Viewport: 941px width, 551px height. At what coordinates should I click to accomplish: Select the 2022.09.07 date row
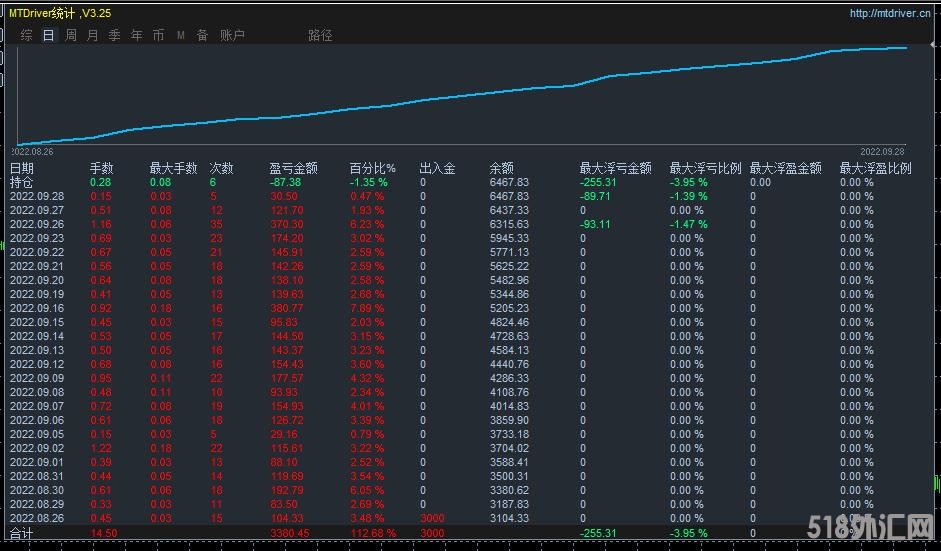pyautogui.click(x=37, y=406)
